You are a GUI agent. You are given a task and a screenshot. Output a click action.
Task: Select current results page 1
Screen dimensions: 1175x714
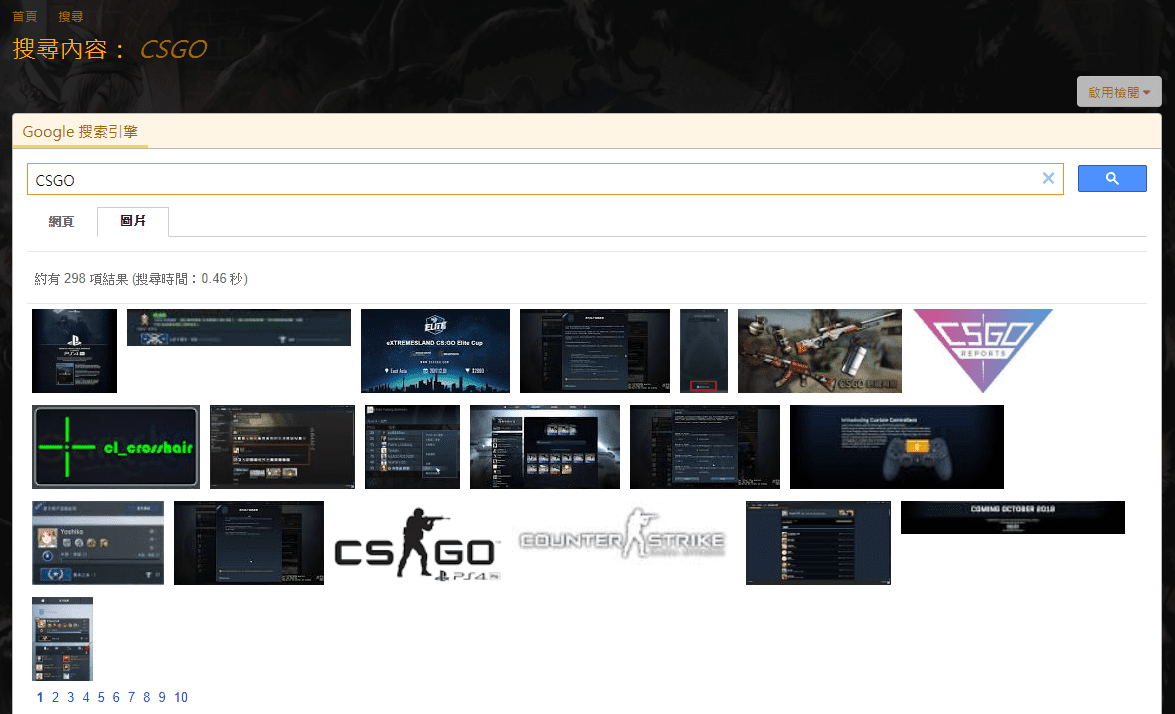[40, 698]
